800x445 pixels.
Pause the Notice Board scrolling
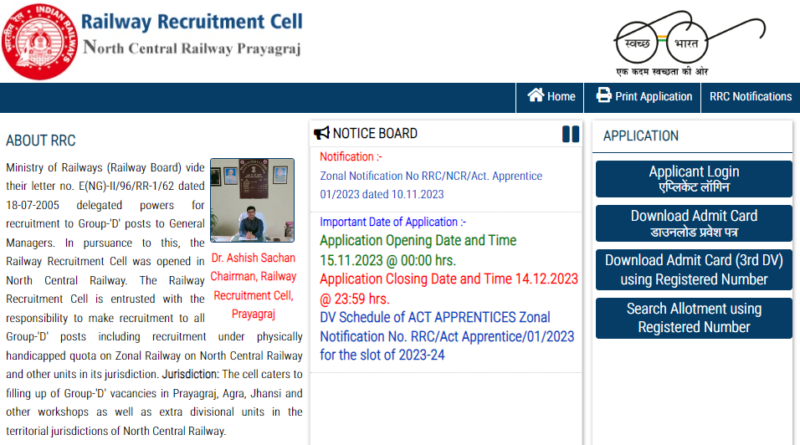(570, 134)
